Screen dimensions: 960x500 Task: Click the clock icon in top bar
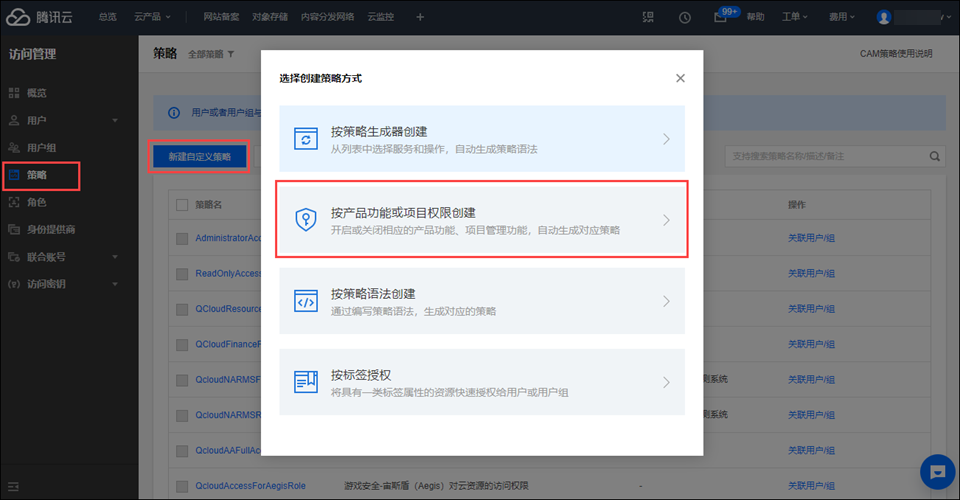pos(685,17)
